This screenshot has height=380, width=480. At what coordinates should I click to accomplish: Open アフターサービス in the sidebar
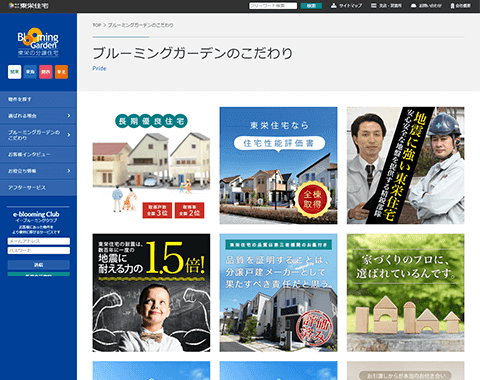(x=38, y=188)
